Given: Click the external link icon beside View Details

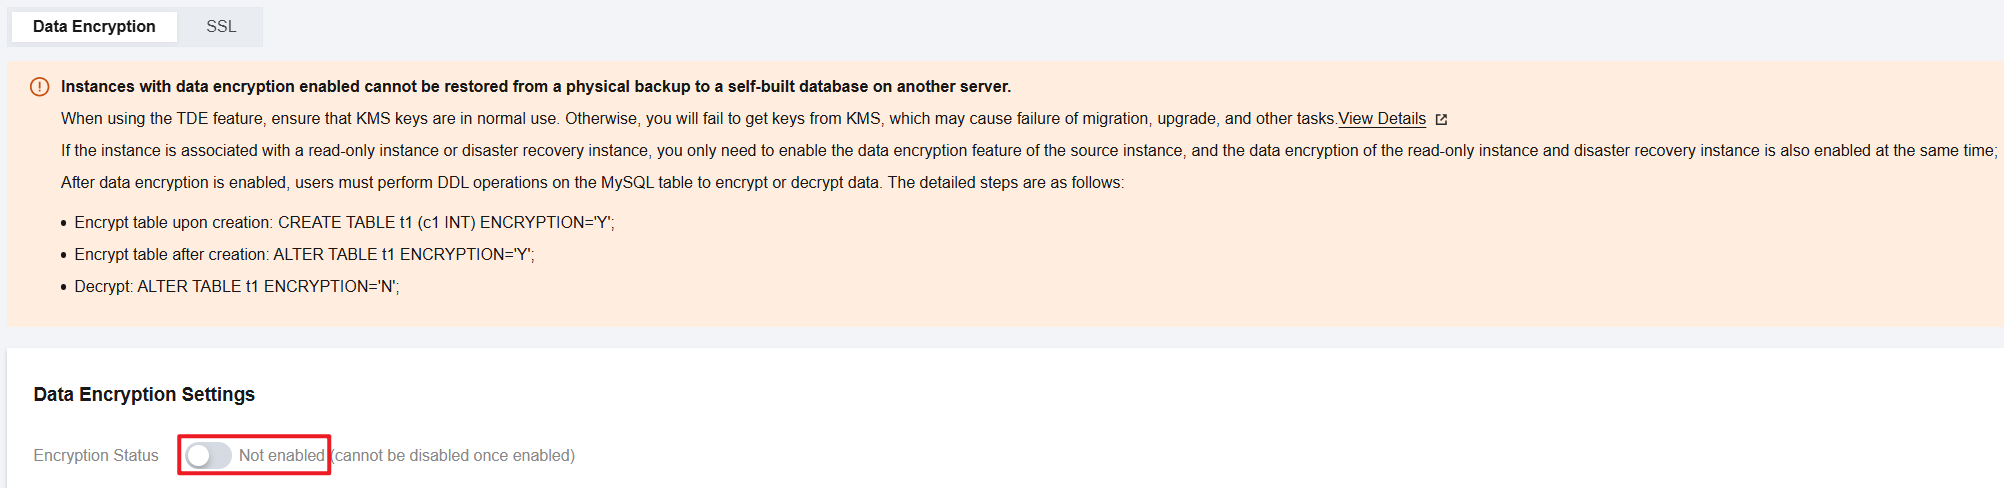Looking at the screenshot, I should pyautogui.click(x=1441, y=120).
